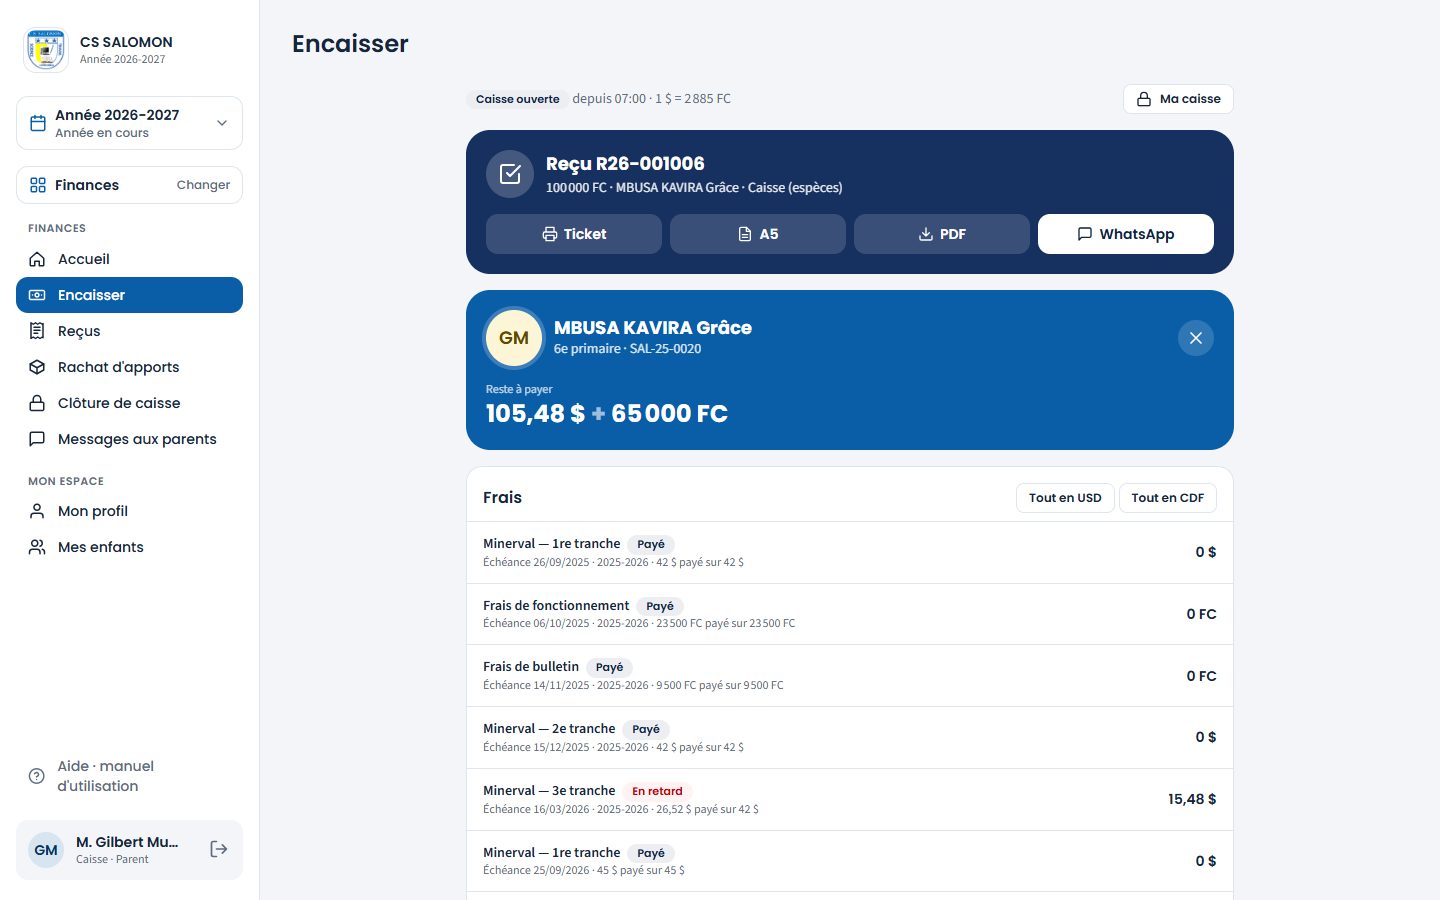Click the Finances grid icon
Screen dimensions: 1440x900
(x=38, y=185)
